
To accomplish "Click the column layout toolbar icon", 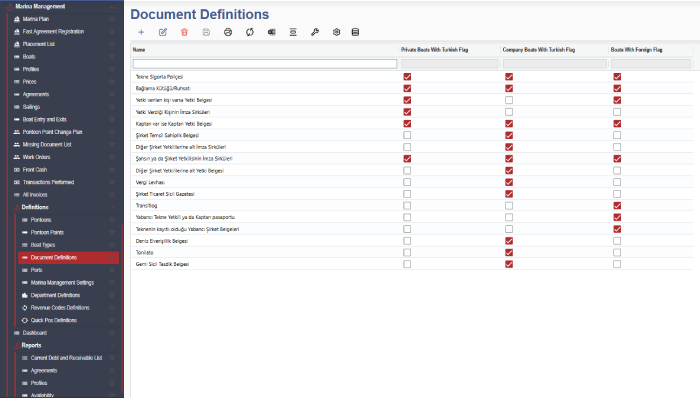I will tap(293, 32).
